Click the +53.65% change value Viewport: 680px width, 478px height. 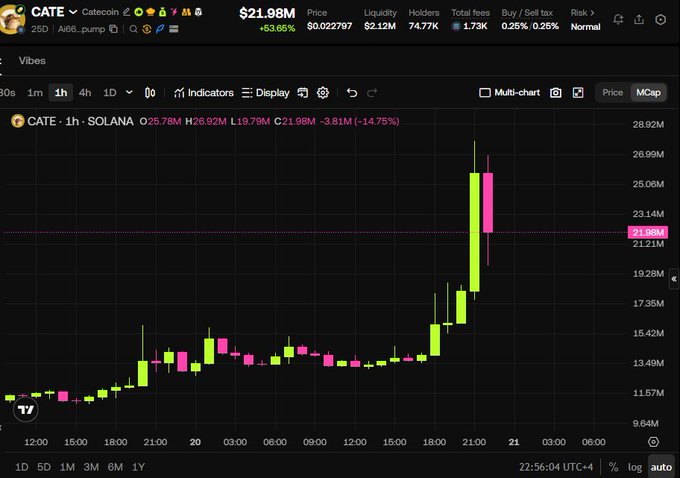277,29
